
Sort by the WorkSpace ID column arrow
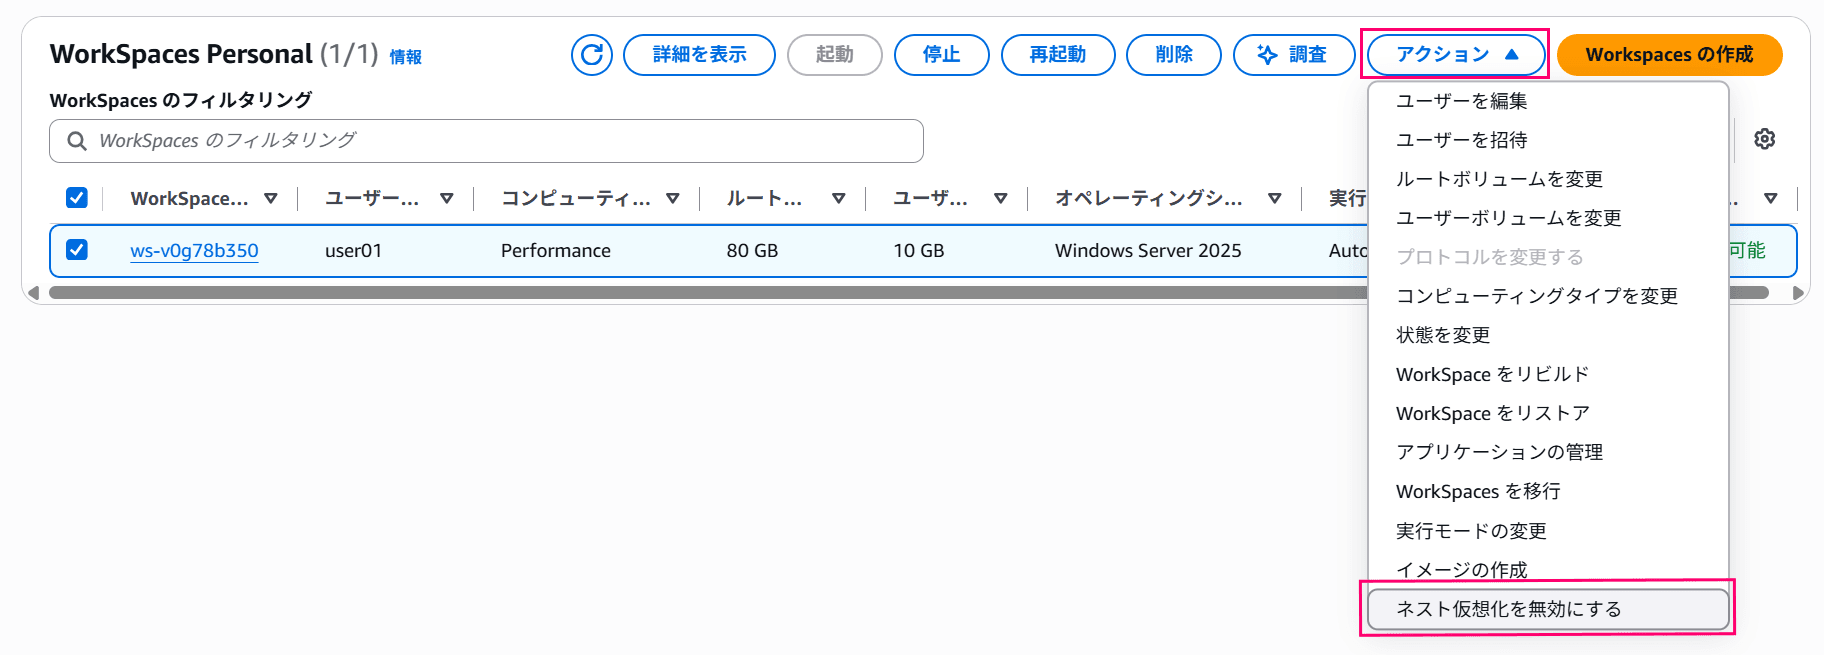(271, 199)
